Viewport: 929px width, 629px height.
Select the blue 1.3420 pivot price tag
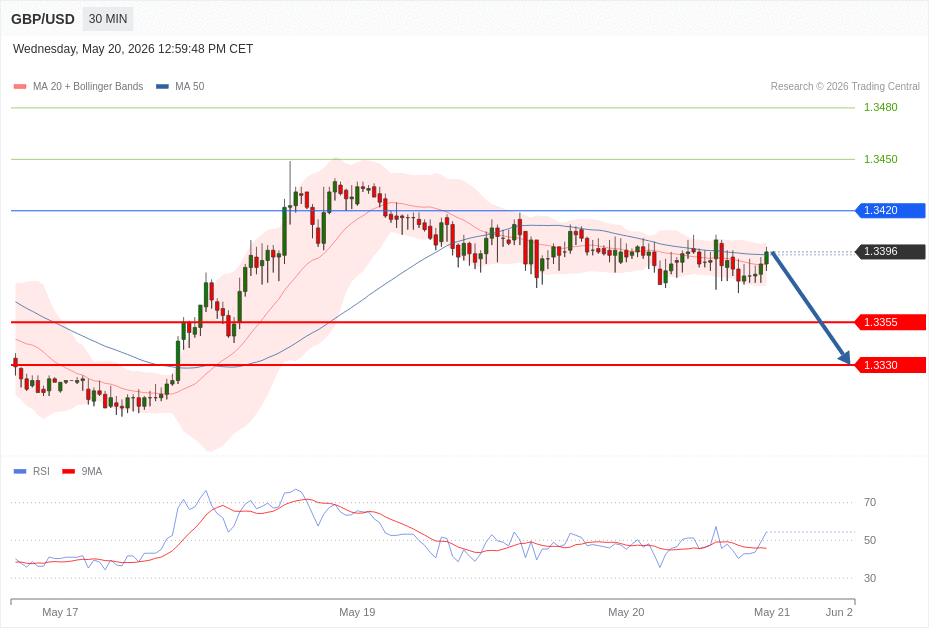click(890, 210)
